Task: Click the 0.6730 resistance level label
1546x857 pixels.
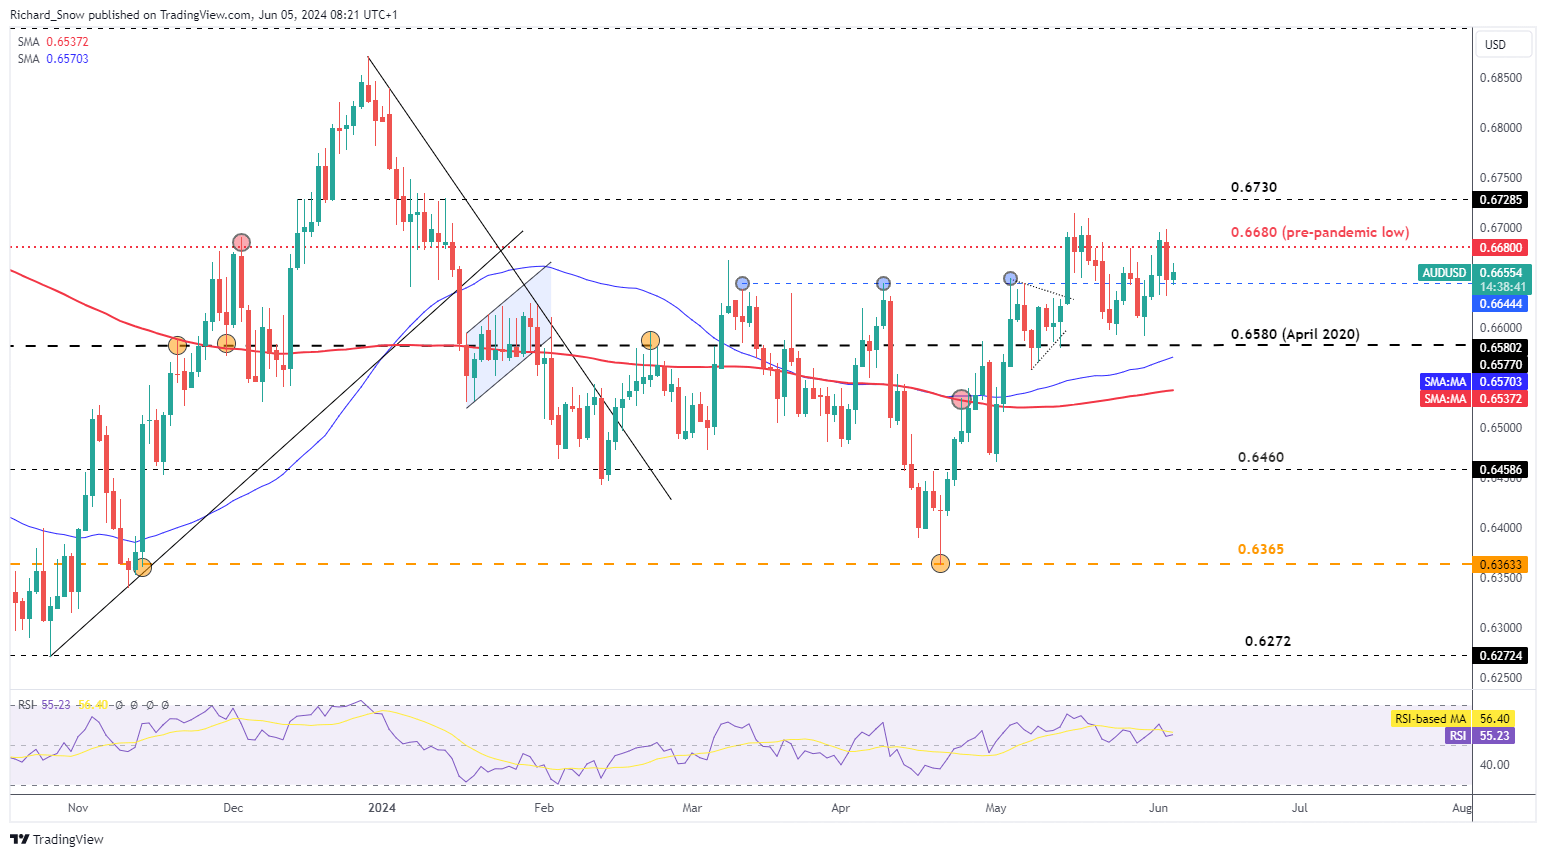Action: click(x=1253, y=187)
